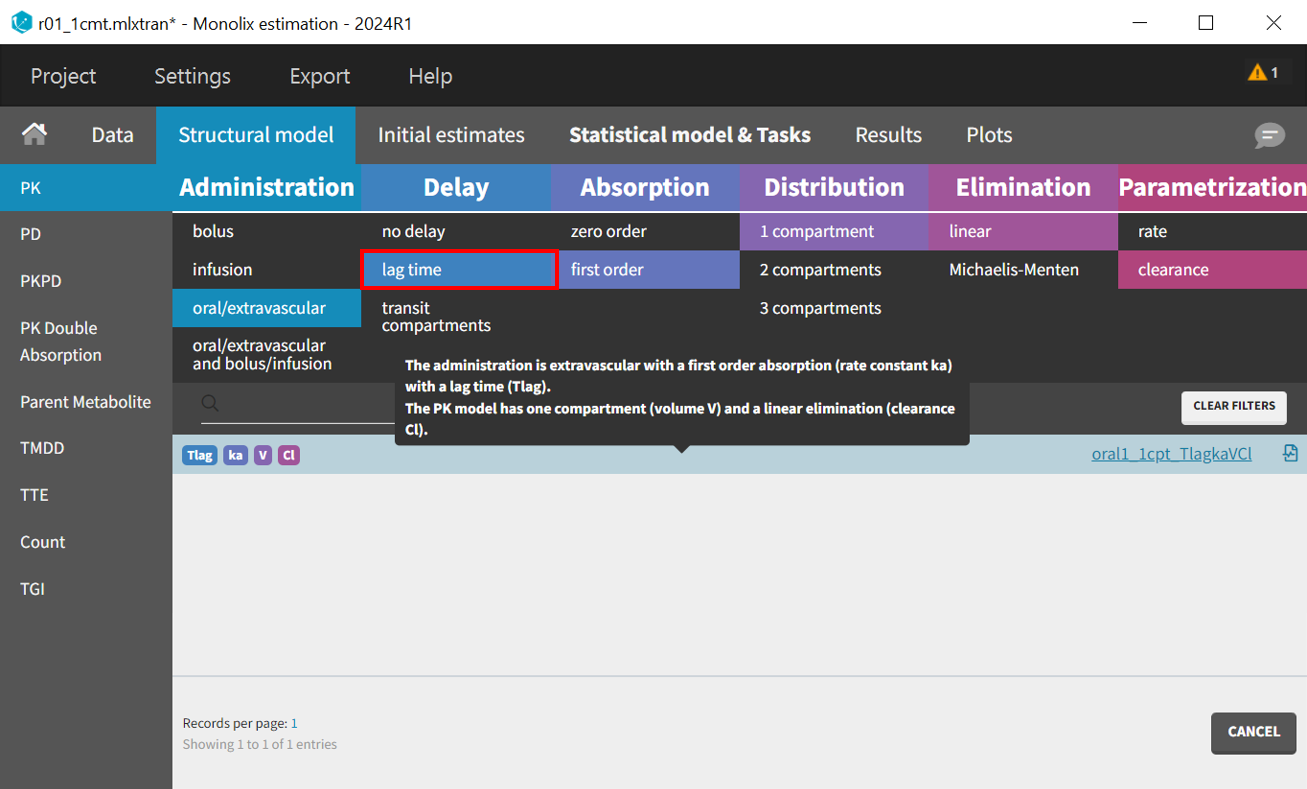Toggle the transit compartments delay filter
The image size is (1307, 789).
pyautogui.click(x=436, y=316)
